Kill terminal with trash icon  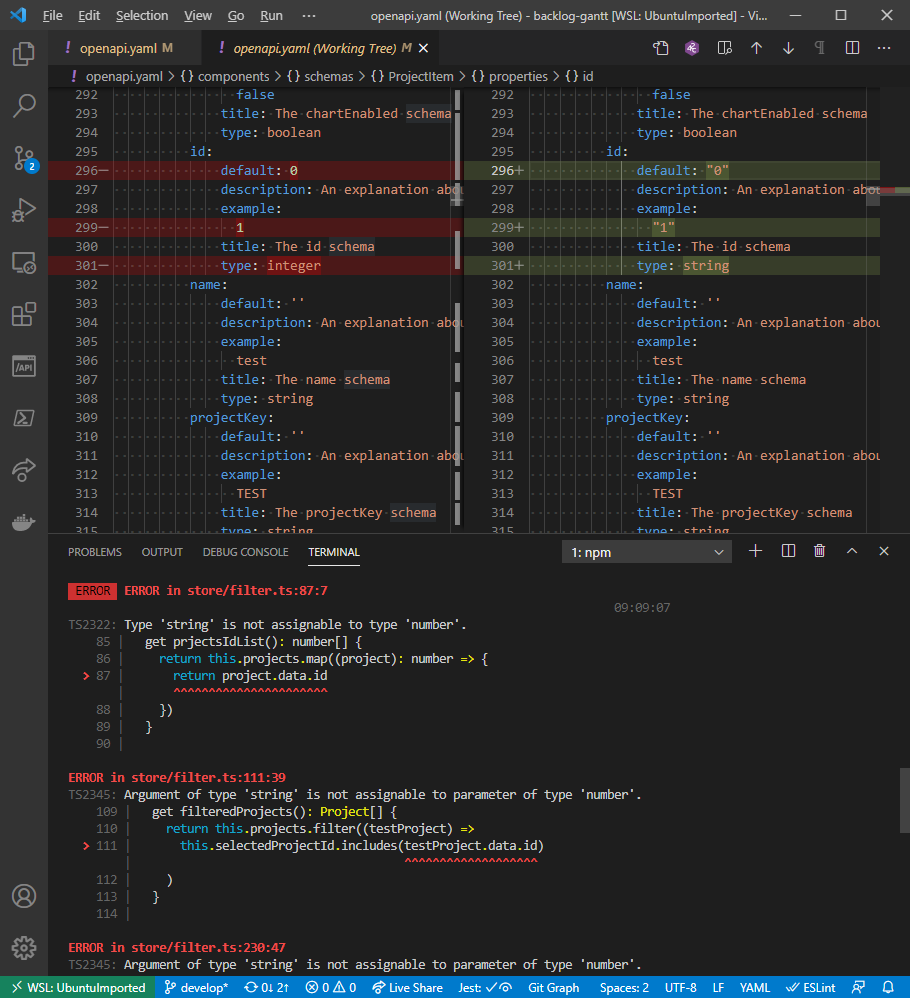tap(820, 551)
